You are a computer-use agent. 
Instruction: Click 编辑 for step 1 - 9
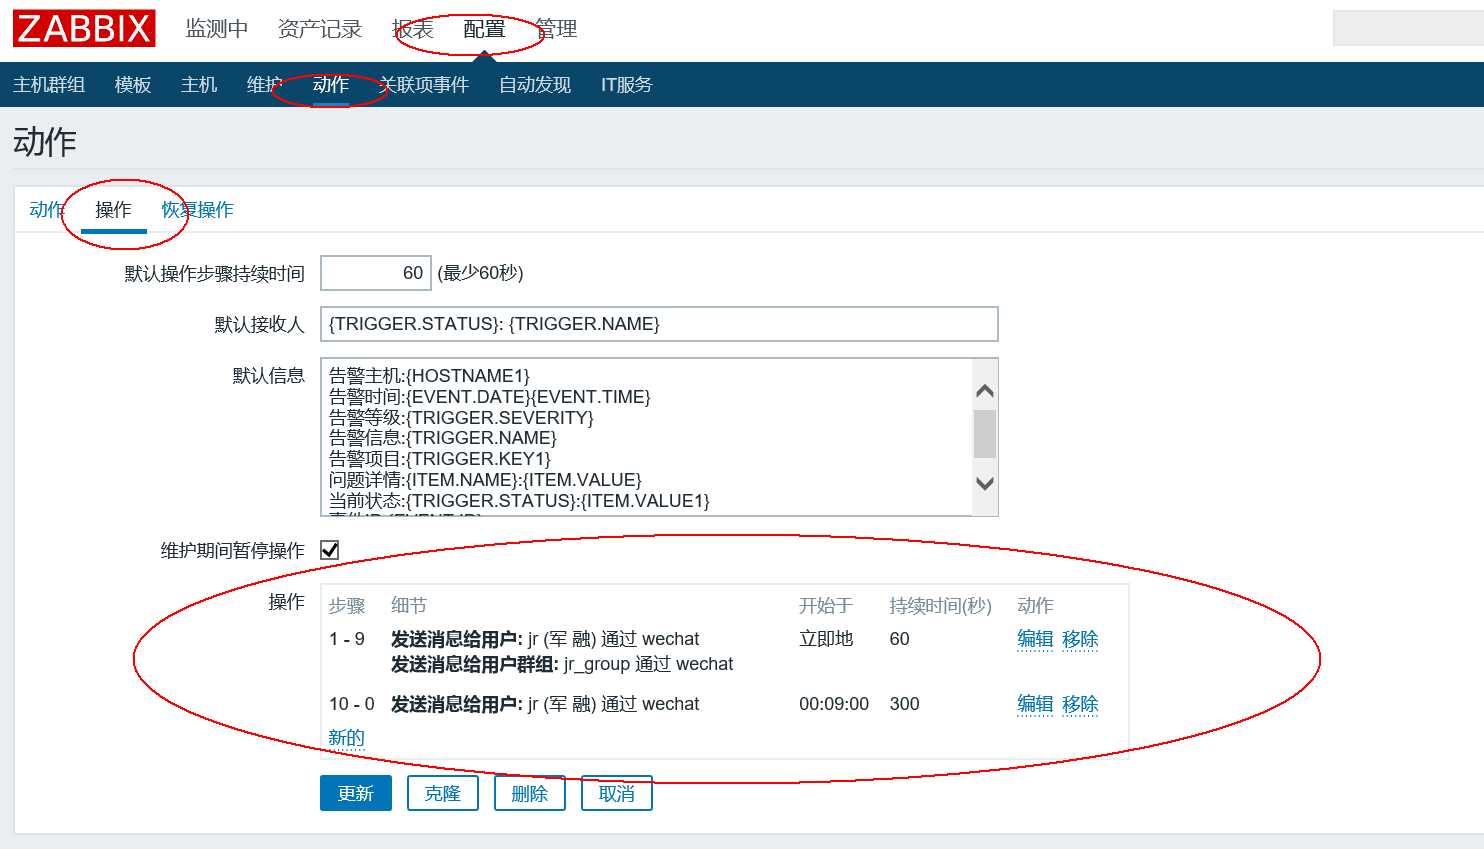tap(1035, 639)
